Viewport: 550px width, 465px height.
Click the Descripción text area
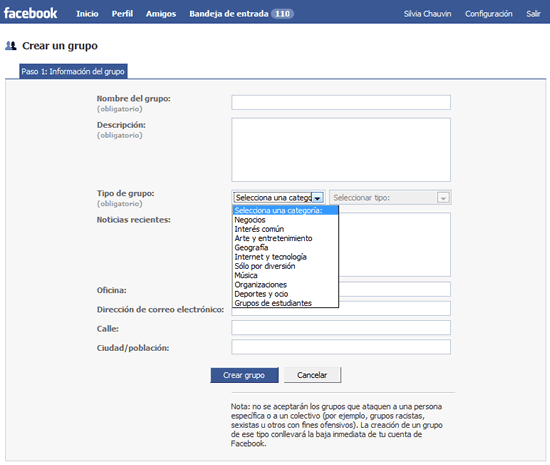341,150
